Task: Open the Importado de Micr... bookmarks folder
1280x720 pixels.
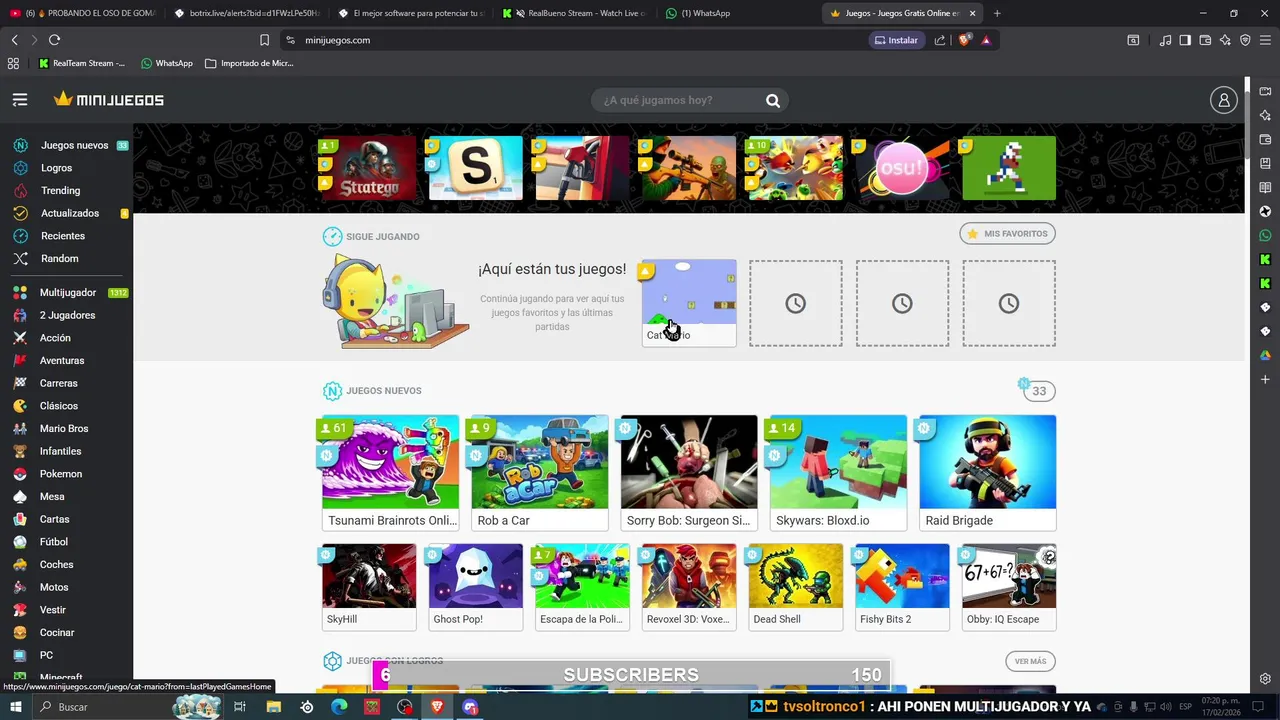Action: click(249, 63)
